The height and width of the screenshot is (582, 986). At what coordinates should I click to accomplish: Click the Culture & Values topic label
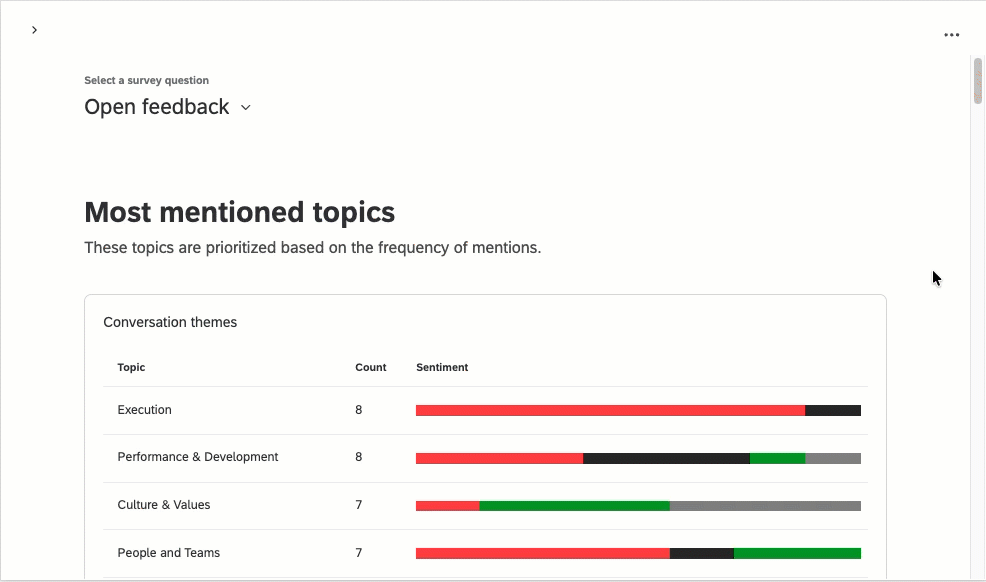[x=163, y=505]
